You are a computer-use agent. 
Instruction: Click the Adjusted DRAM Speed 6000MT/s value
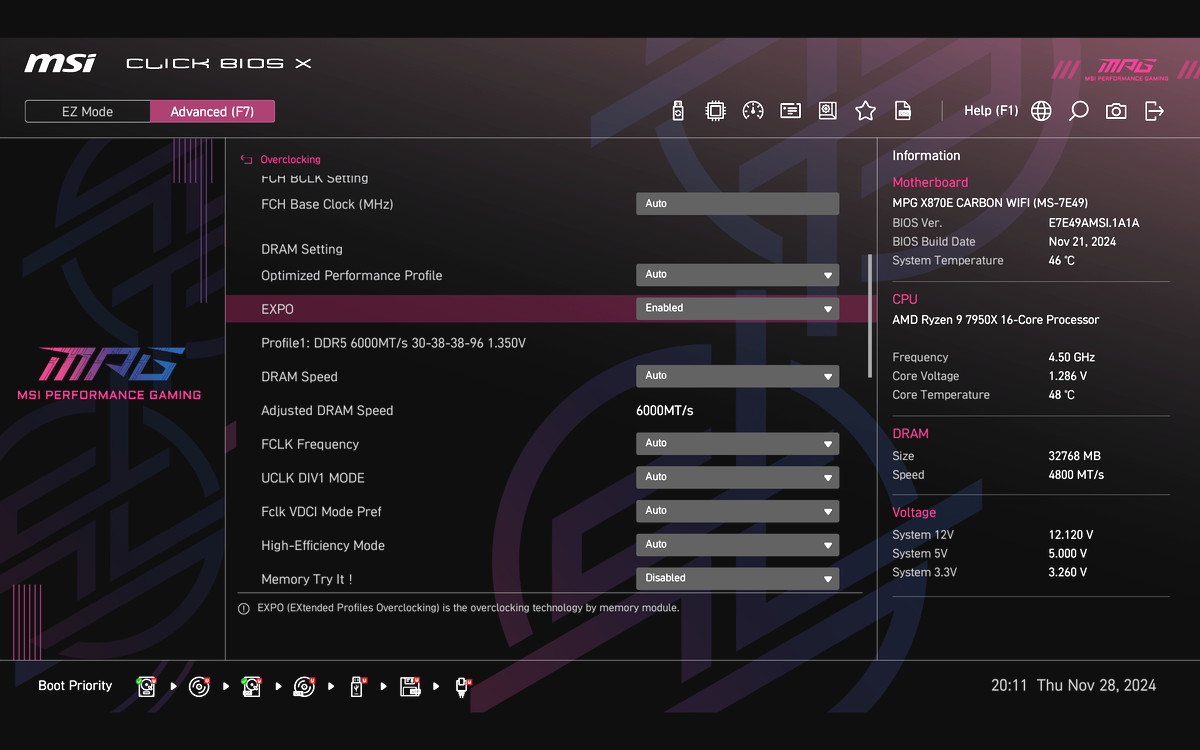pyautogui.click(x=665, y=411)
